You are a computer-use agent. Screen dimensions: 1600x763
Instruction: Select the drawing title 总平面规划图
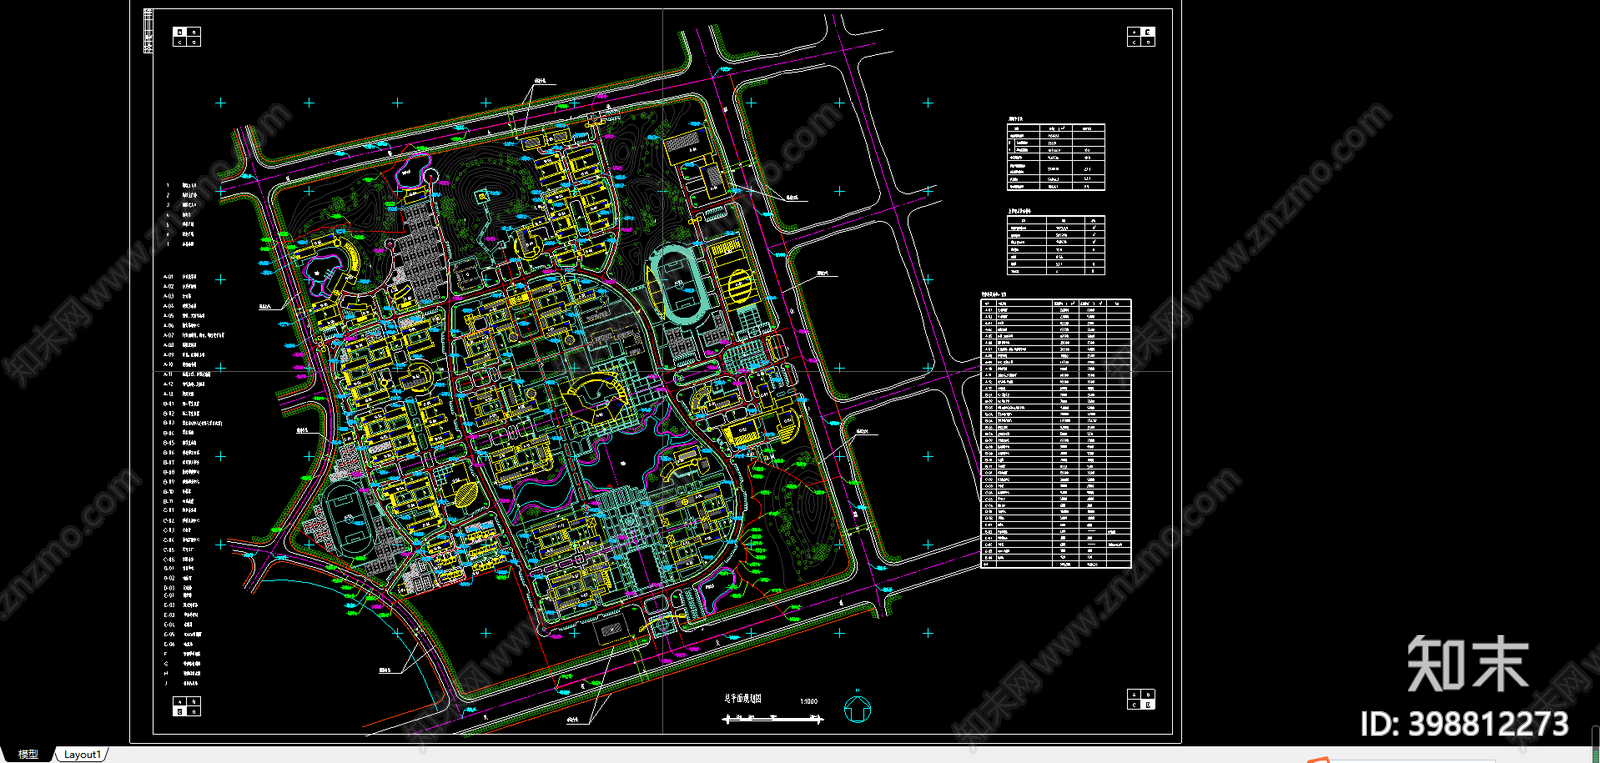point(743,699)
